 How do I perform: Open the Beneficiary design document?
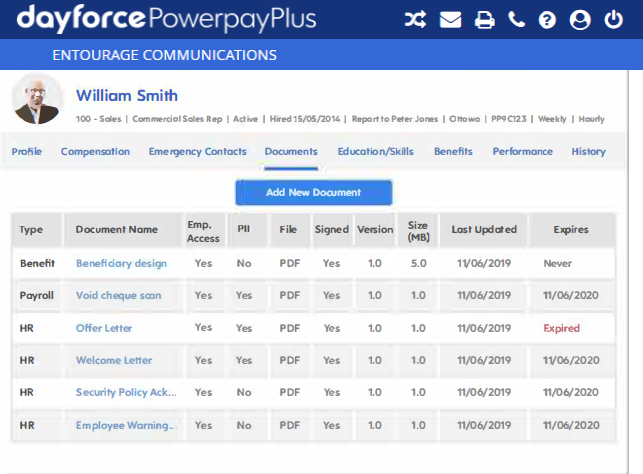click(121, 264)
